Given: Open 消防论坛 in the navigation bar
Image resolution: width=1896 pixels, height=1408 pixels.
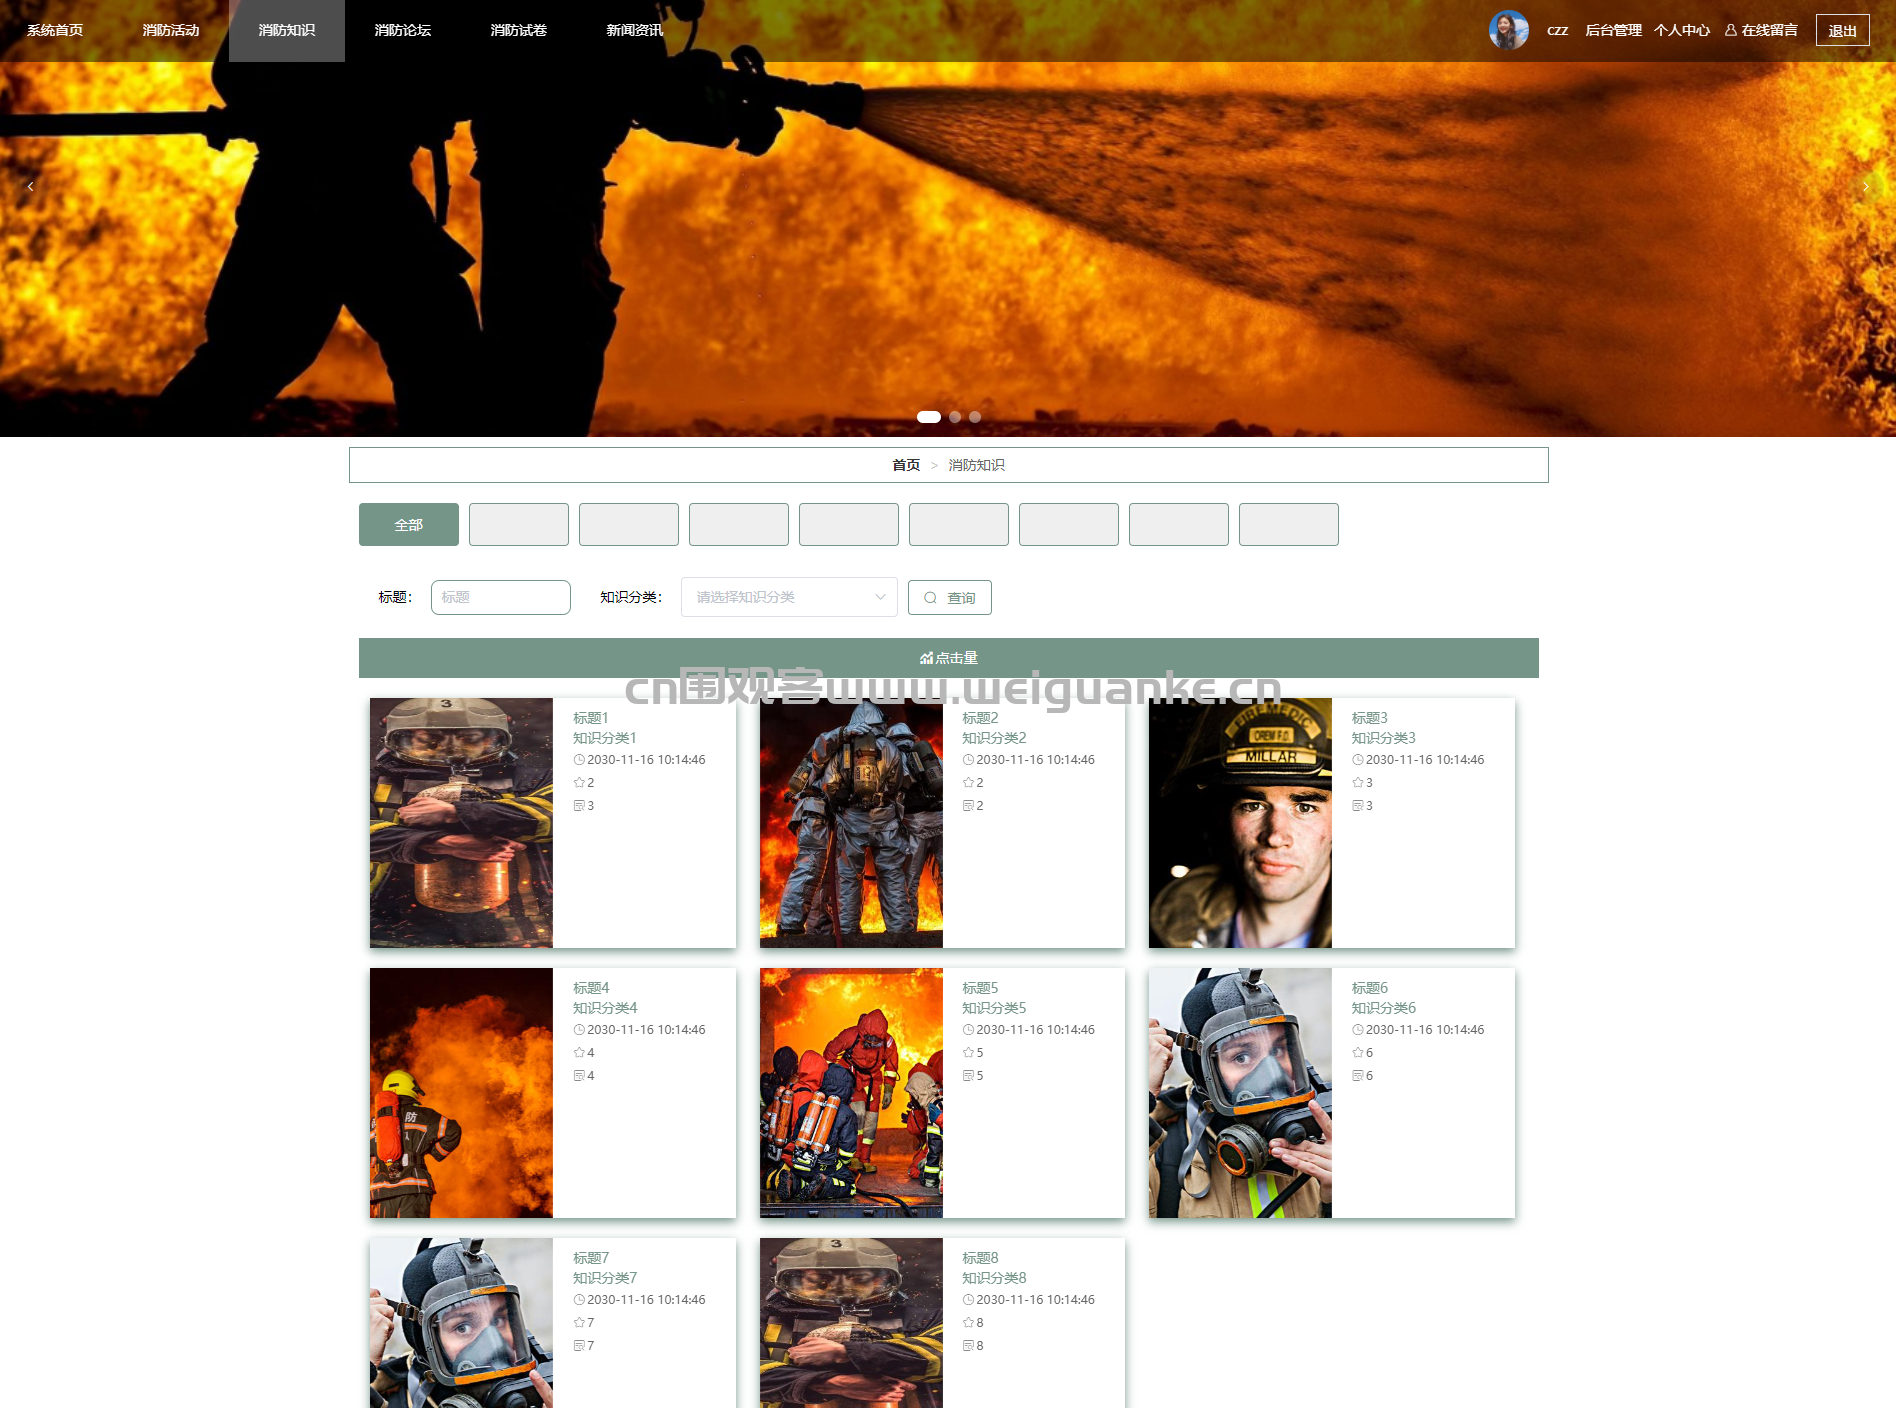Looking at the screenshot, I should (403, 31).
